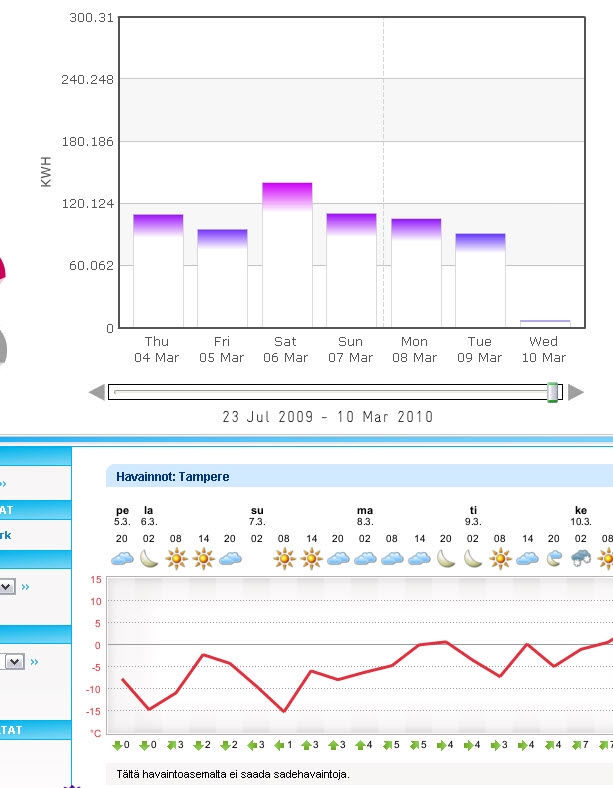Click the » link beside the upper dropdown
This screenshot has height=788, width=613.
[x=25, y=587]
